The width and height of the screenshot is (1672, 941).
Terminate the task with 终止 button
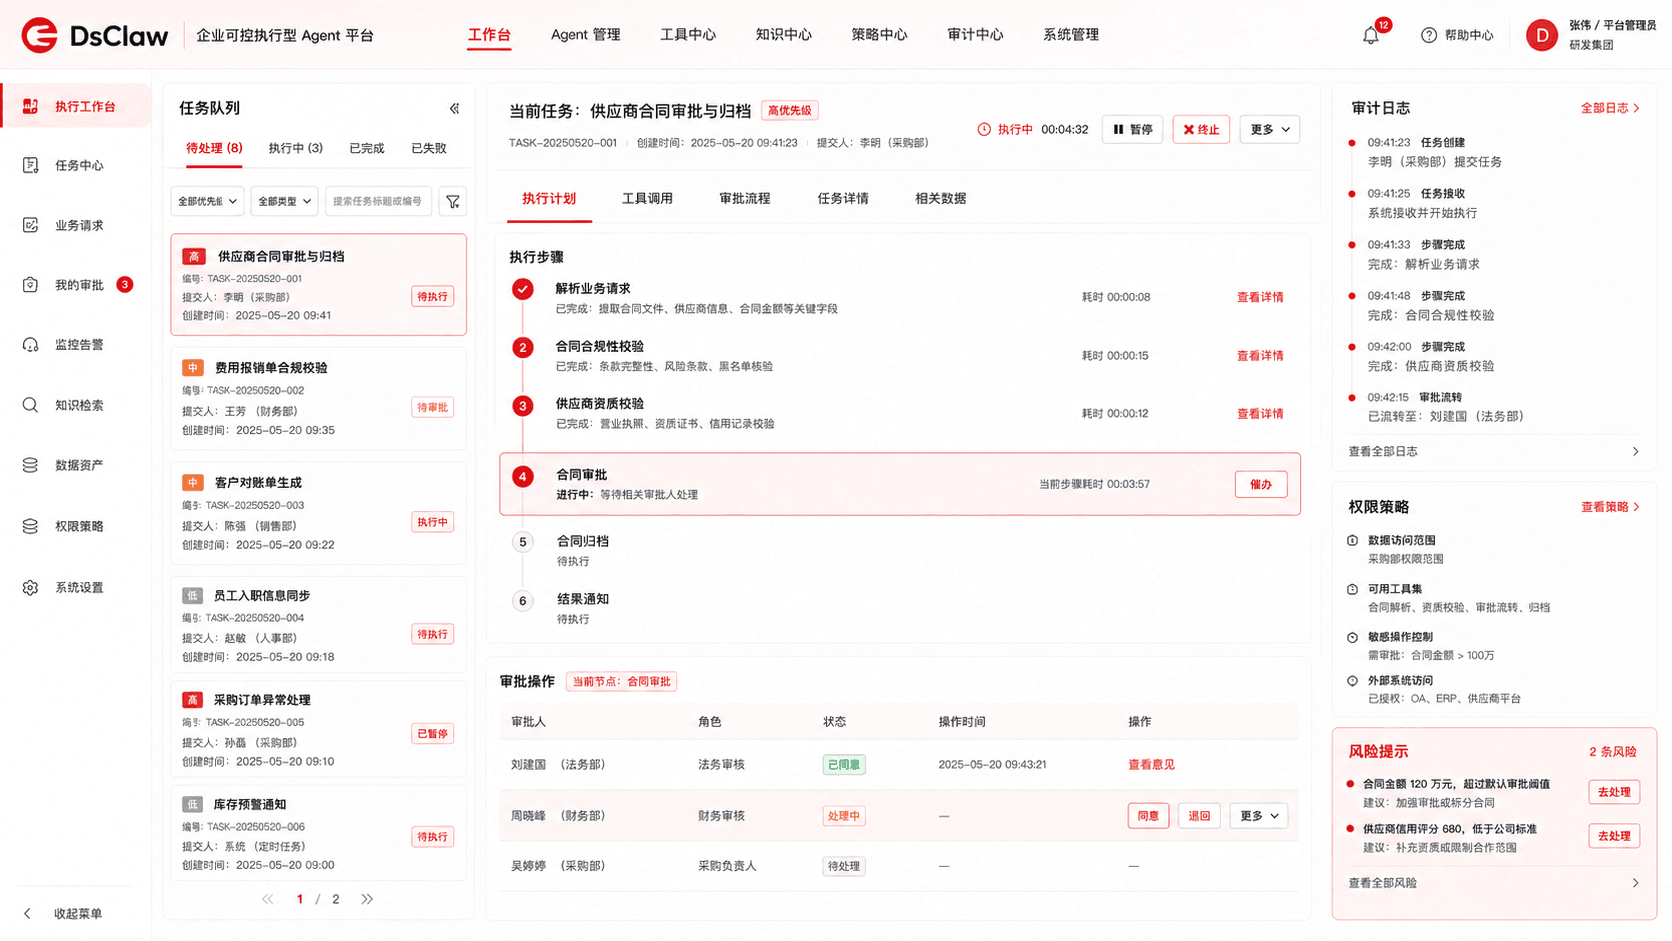click(1201, 129)
